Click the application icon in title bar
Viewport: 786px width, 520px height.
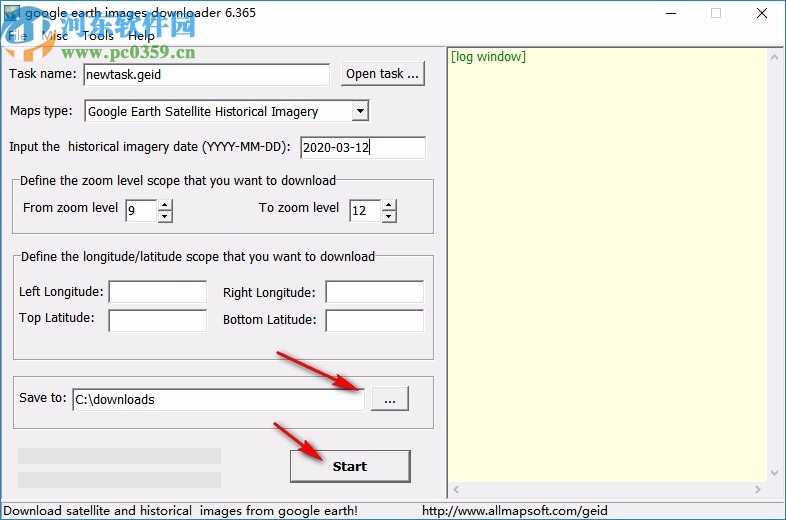coord(12,13)
